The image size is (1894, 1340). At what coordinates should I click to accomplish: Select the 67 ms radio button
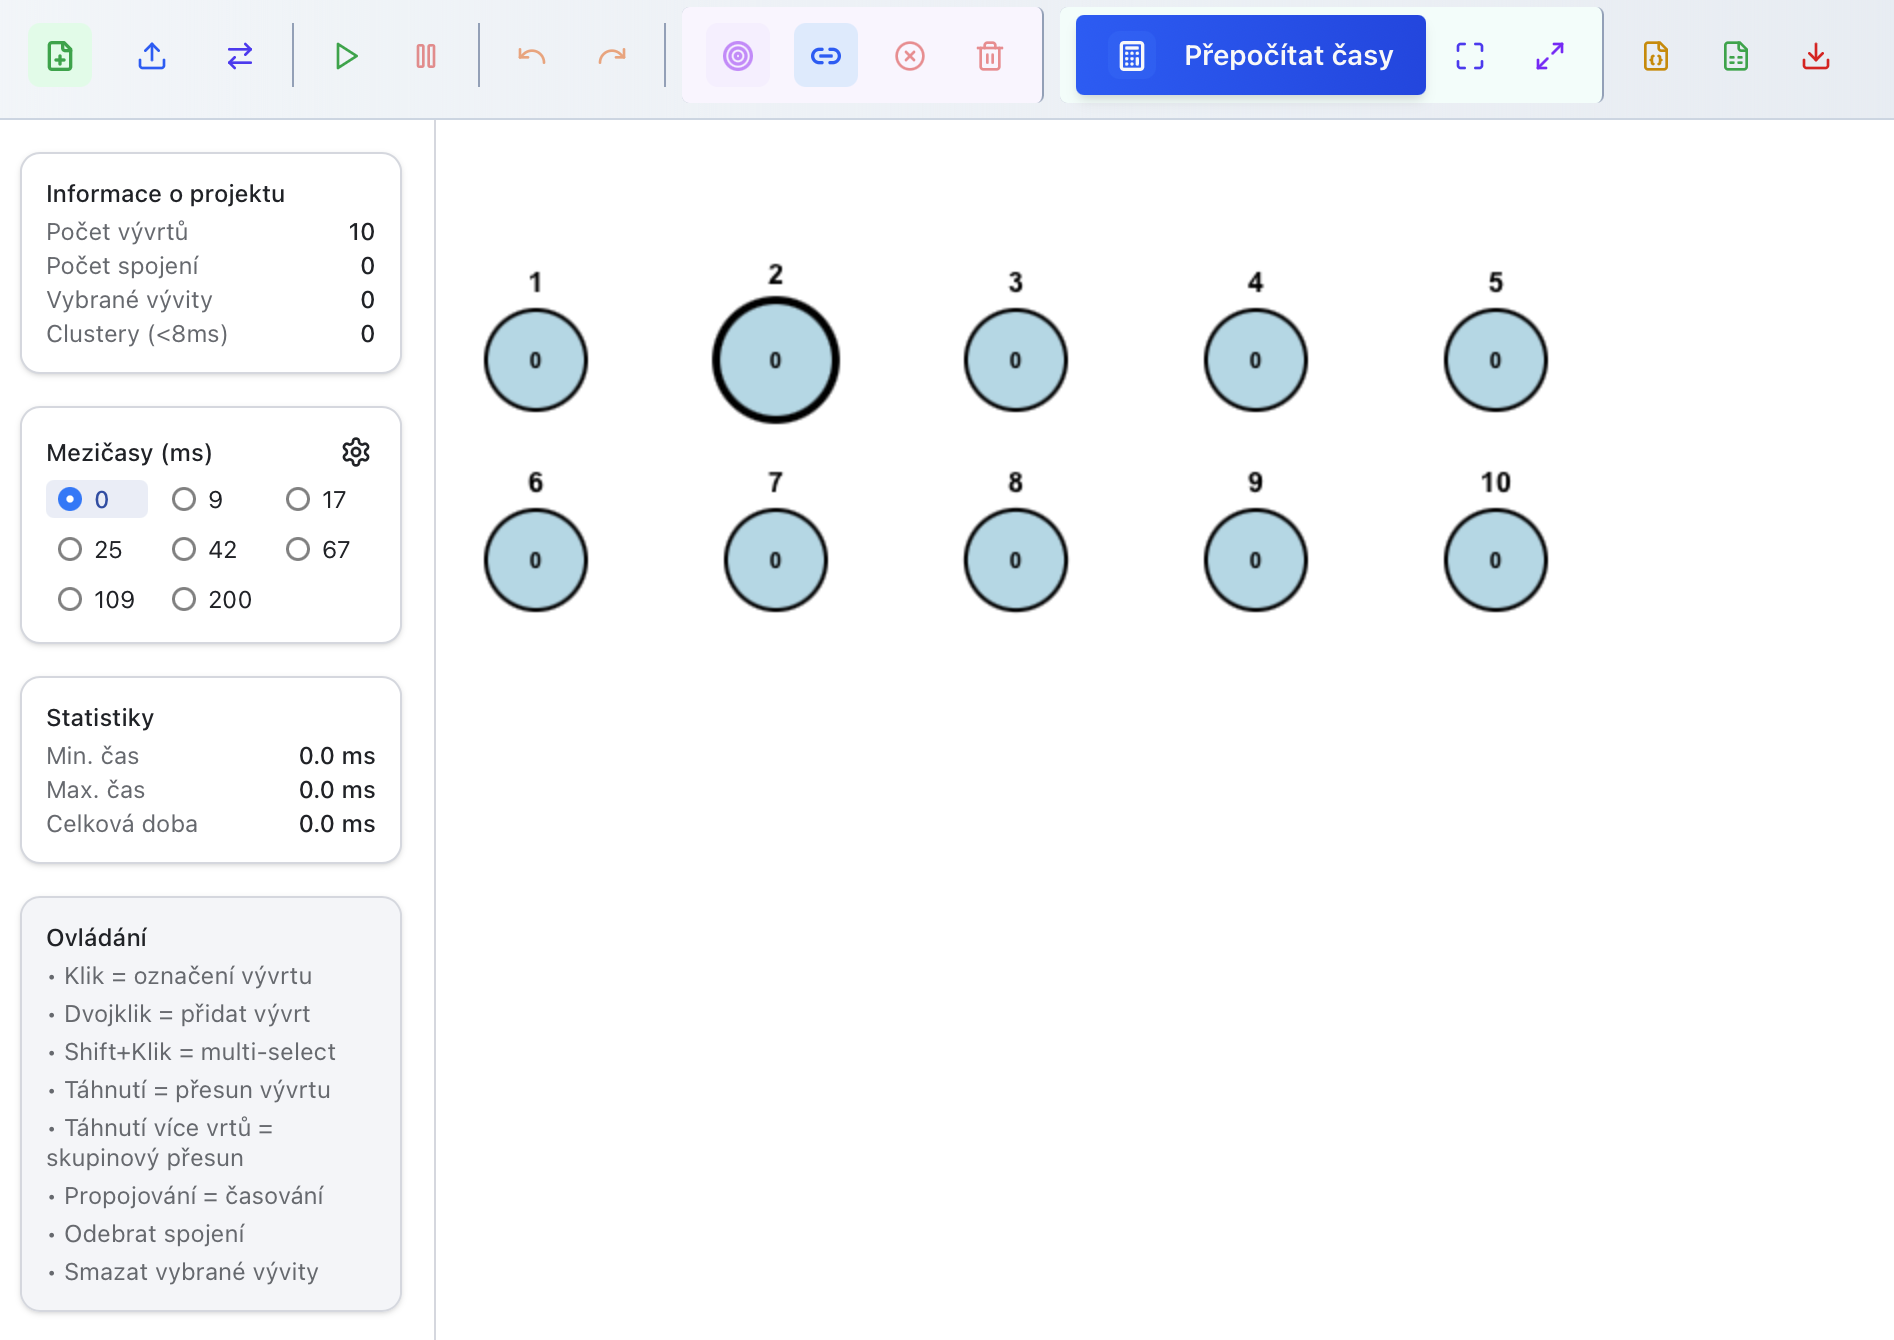[298, 549]
